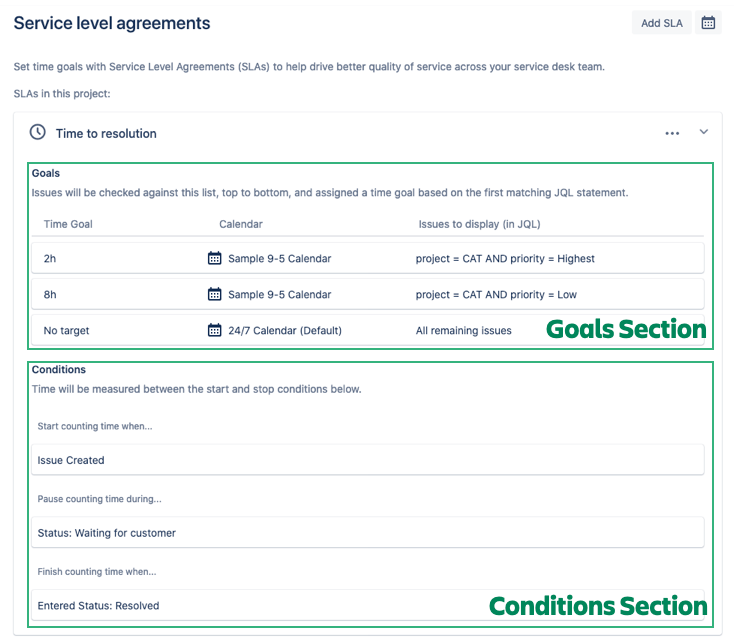Collapse the Time to resolution SLA chevron
The width and height of the screenshot is (739, 639).
703,132
